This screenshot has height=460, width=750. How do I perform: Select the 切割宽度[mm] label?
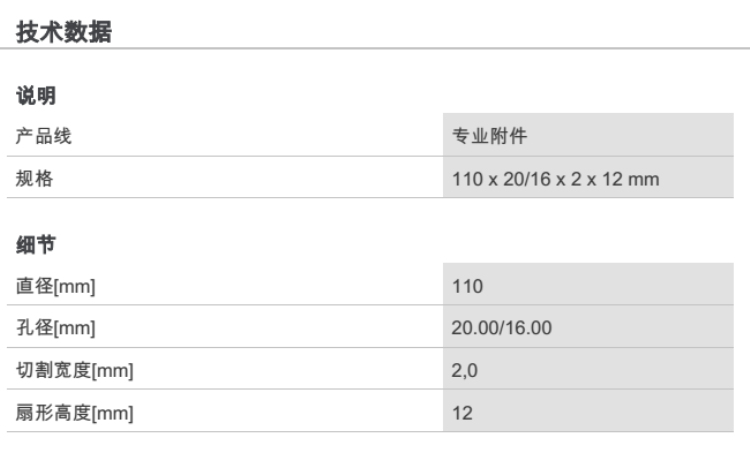pyautogui.click(x=76, y=370)
